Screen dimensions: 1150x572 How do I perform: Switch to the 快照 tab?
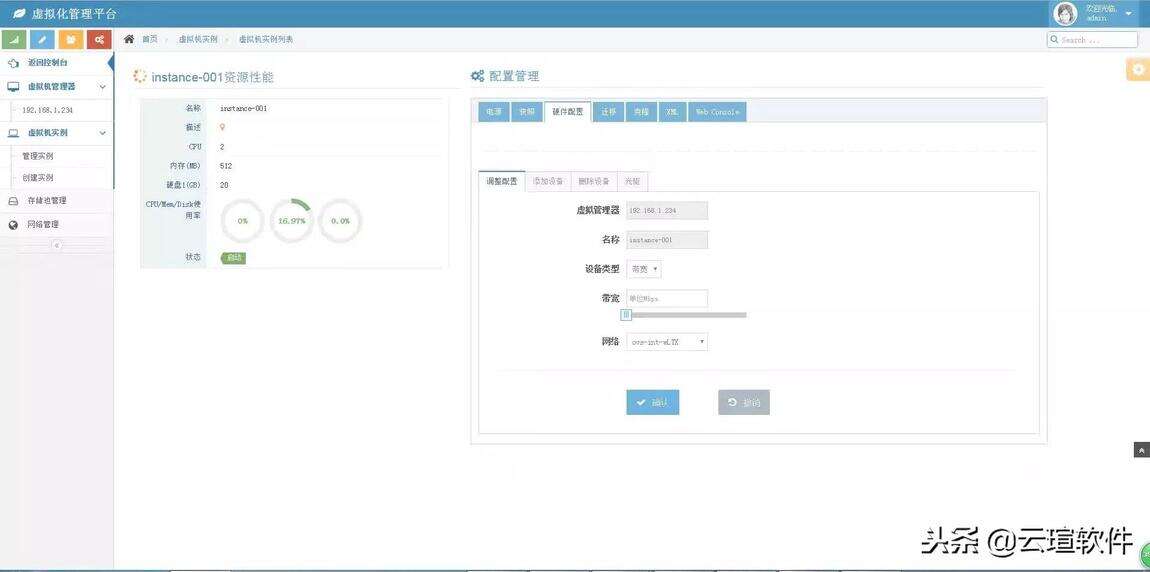527,111
